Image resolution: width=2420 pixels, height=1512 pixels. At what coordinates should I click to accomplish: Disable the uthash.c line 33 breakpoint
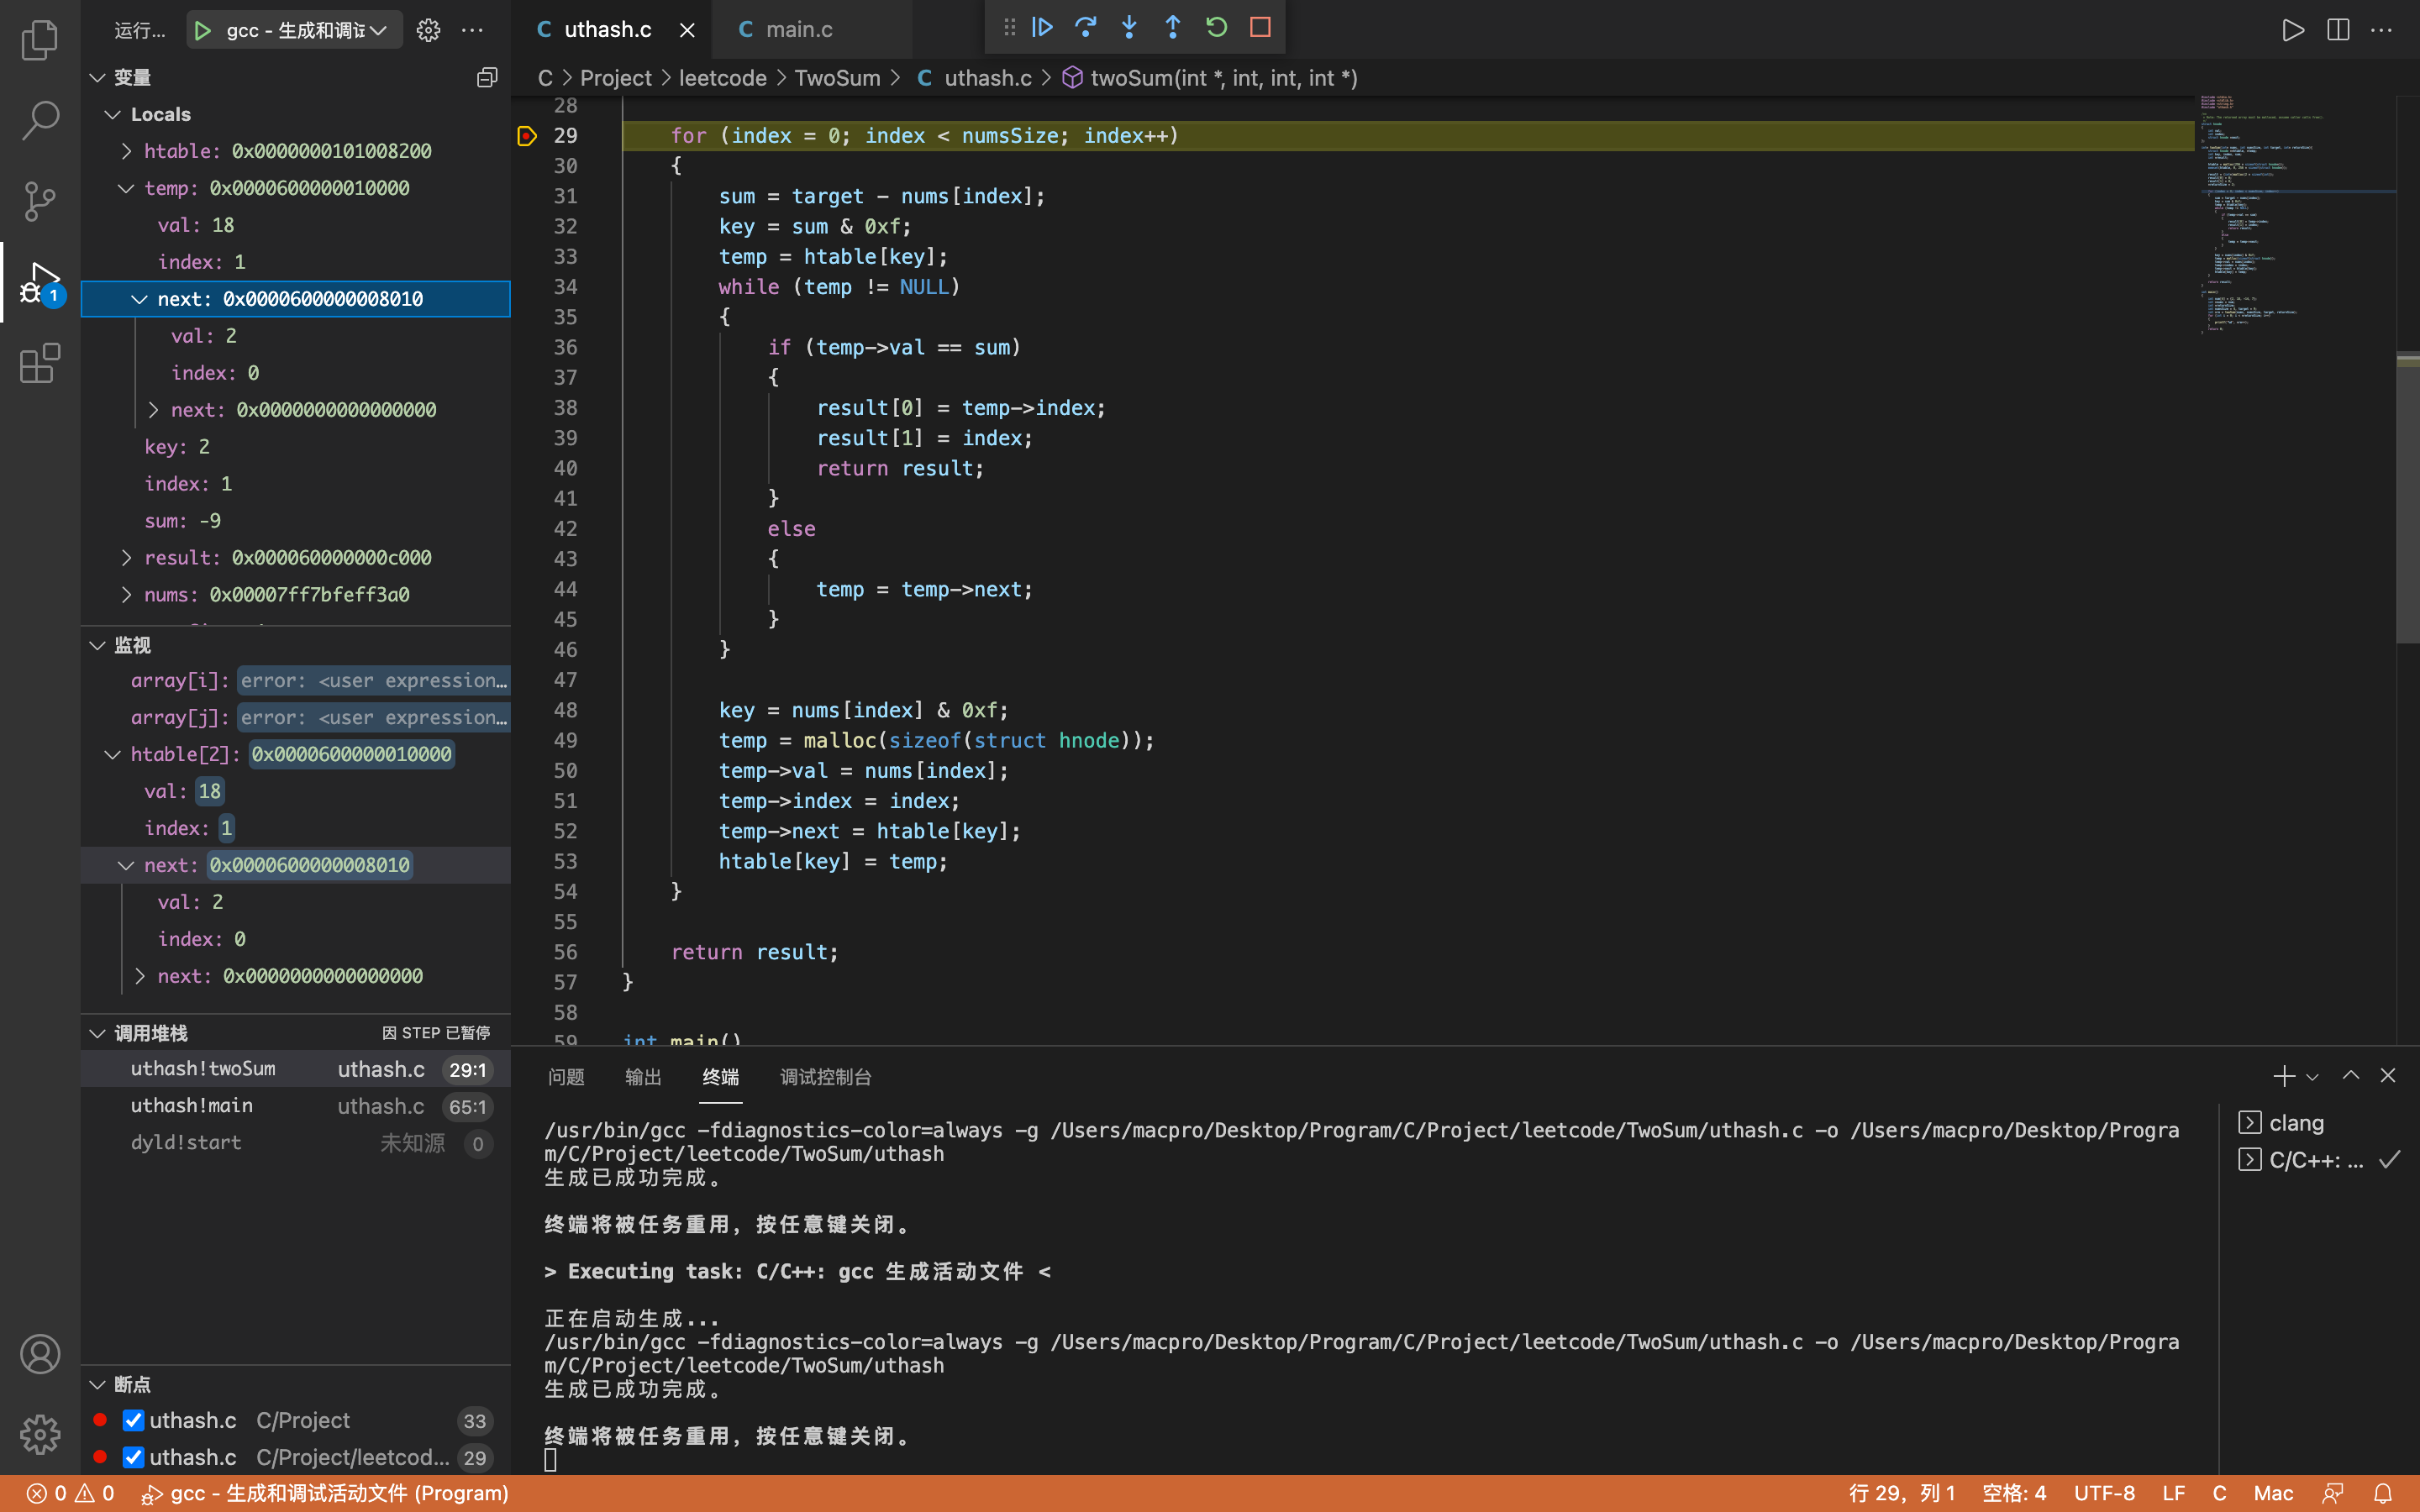point(133,1420)
